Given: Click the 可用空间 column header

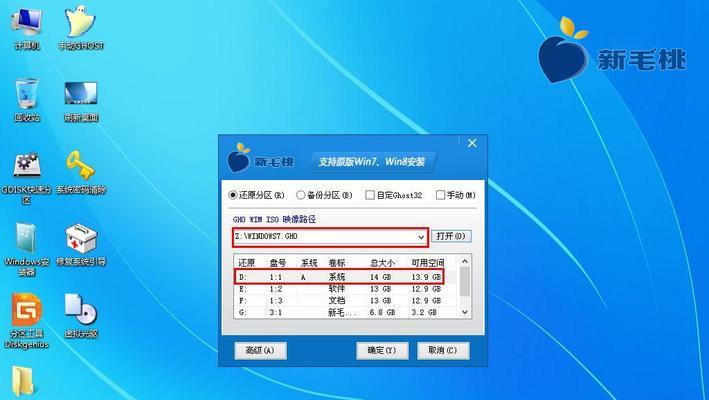Looking at the screenshot, I should [x=428, y=263].
